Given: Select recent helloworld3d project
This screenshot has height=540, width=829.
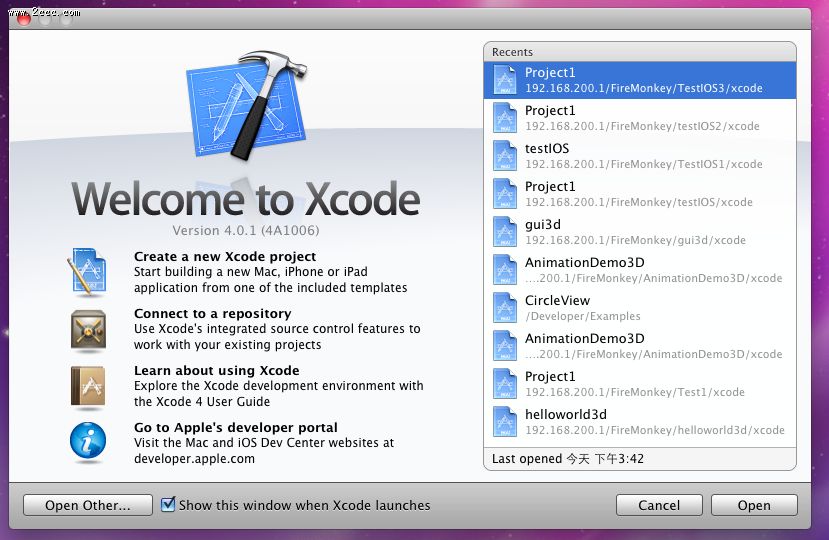Looking at the screenshot, I should point(640,422).
